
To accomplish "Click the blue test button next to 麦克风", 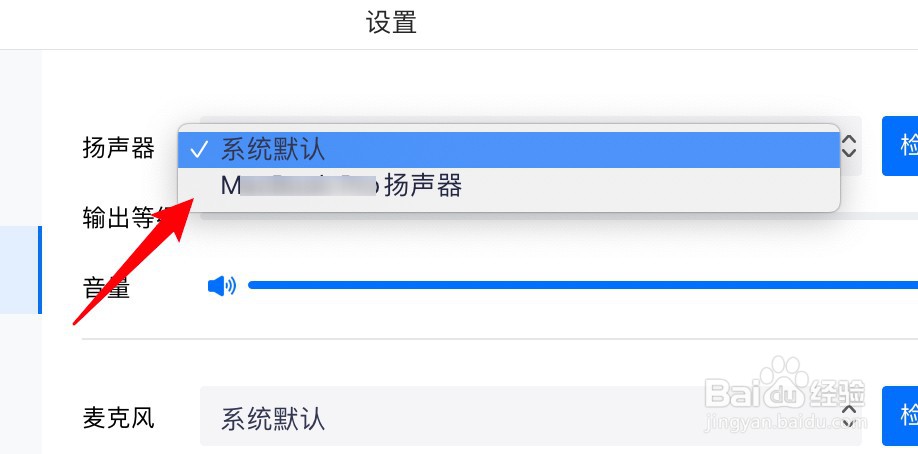I will (x=900, y=416).
